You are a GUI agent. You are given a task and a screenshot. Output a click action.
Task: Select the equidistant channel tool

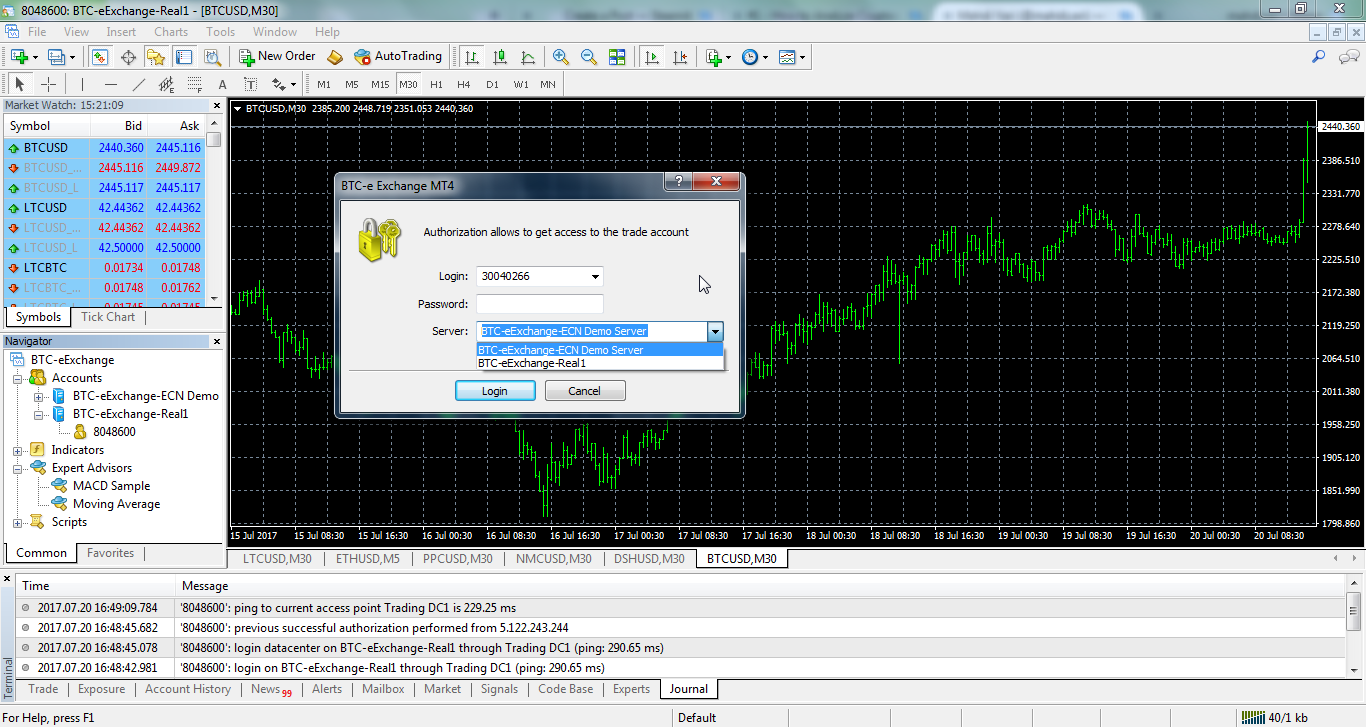coord(167,84)
